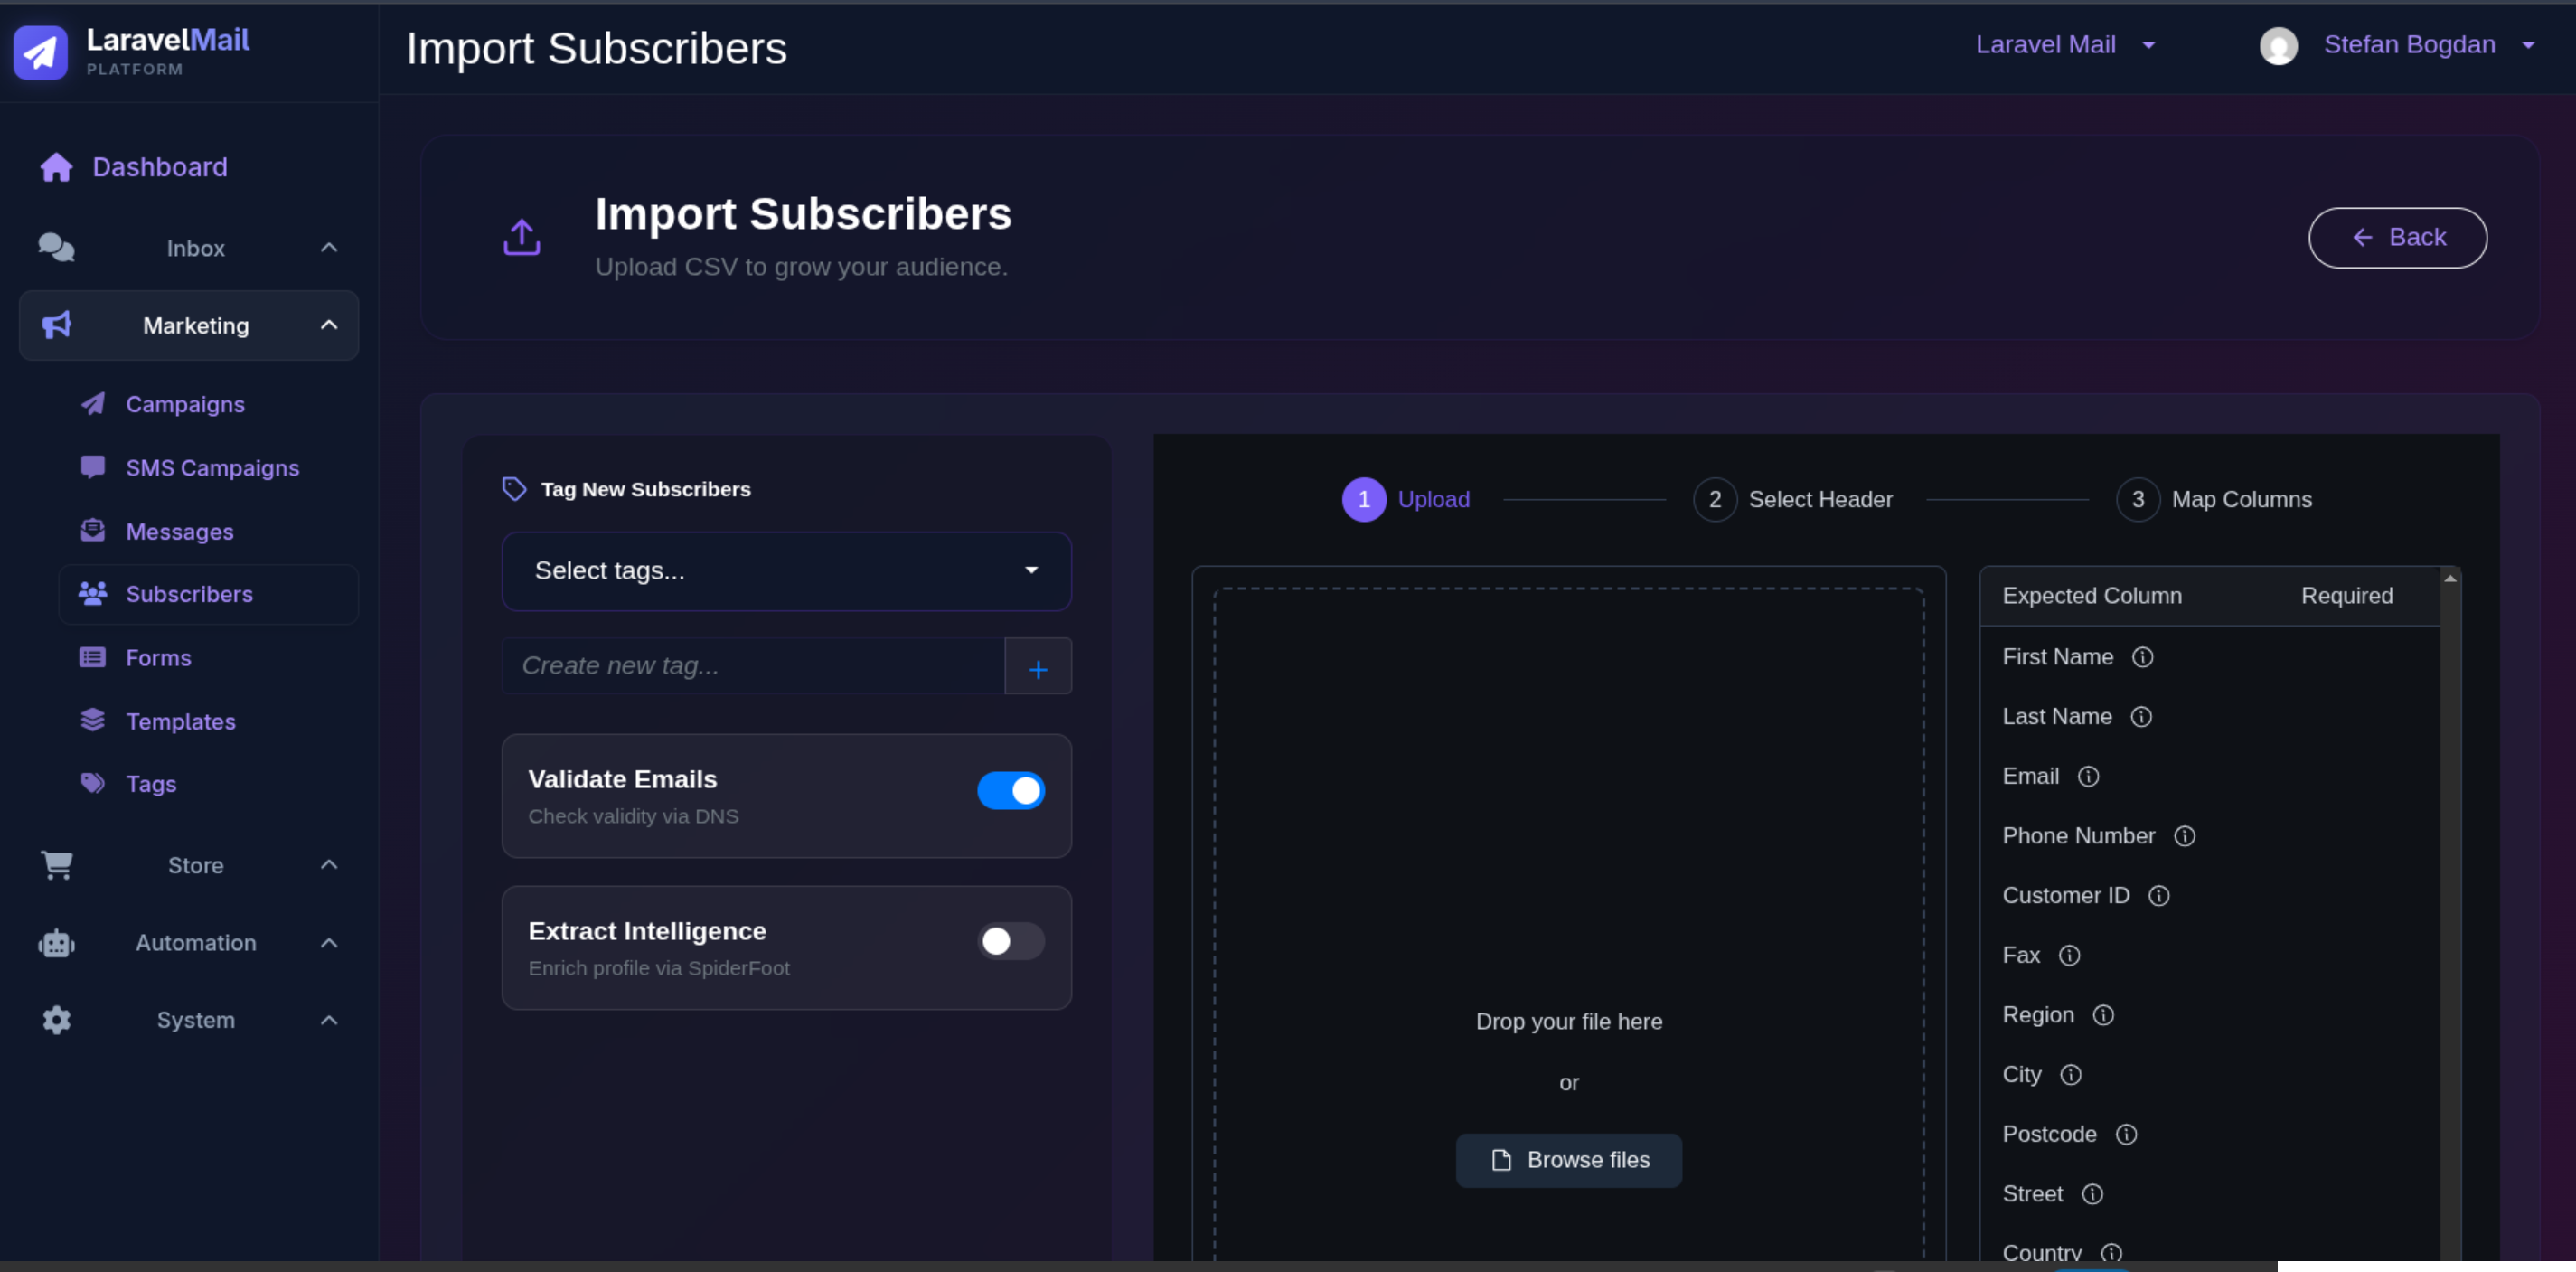Go to Templates in the sidebar
This screenshot has height=1272, width=2576.
pos(180,721)
